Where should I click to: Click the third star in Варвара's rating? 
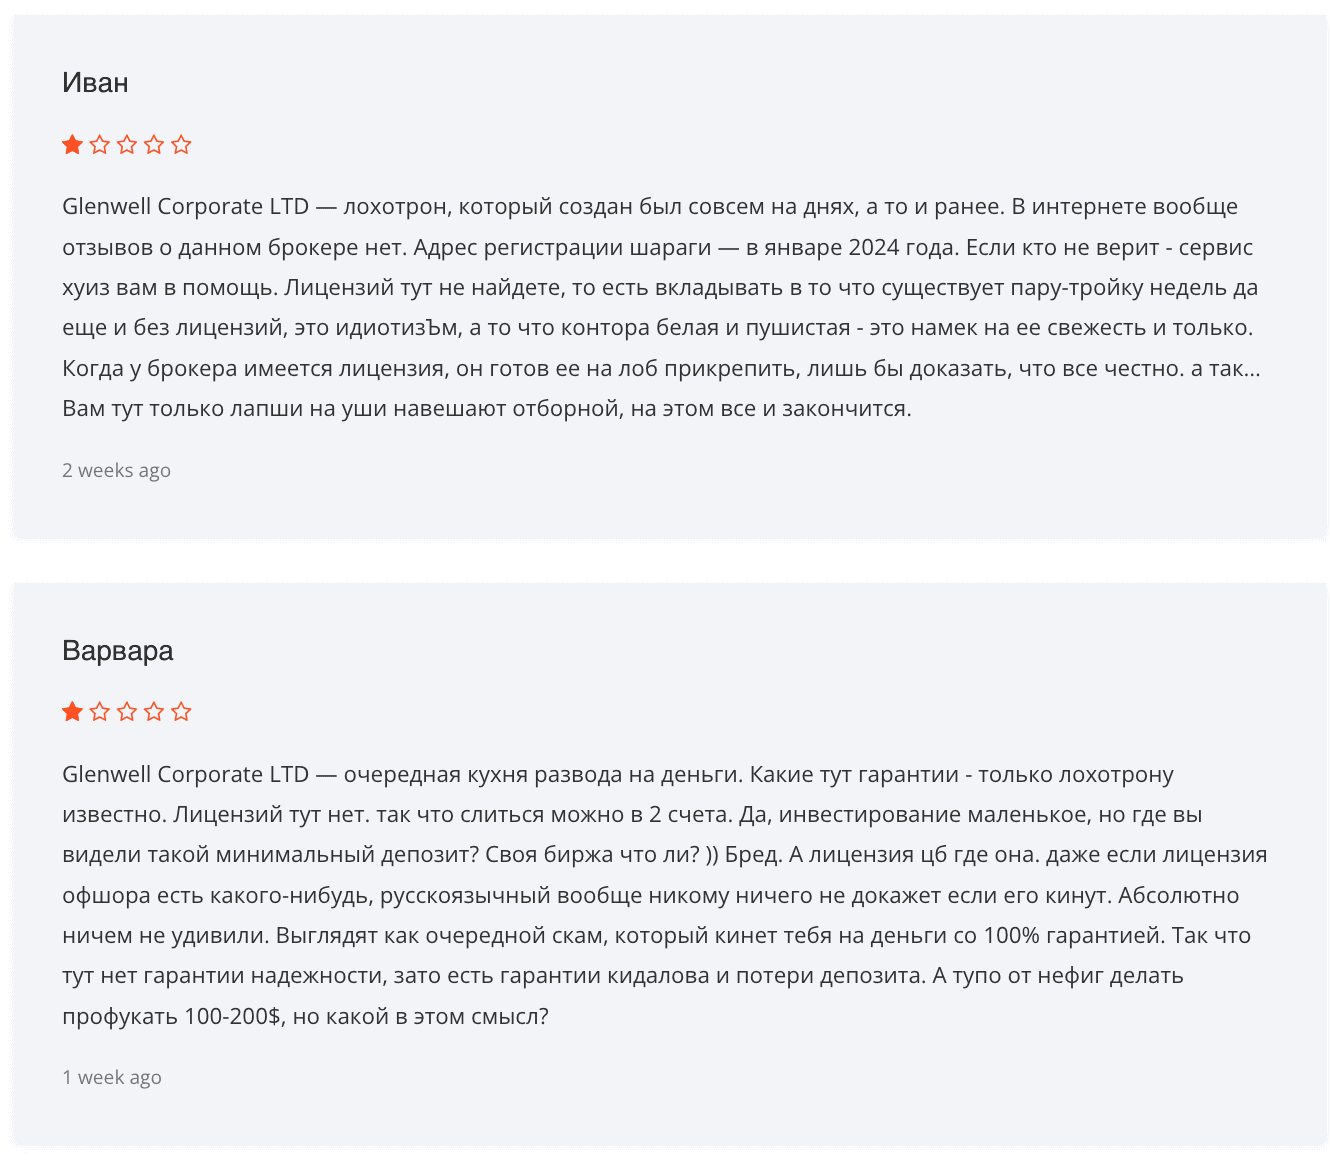[126, 712]
